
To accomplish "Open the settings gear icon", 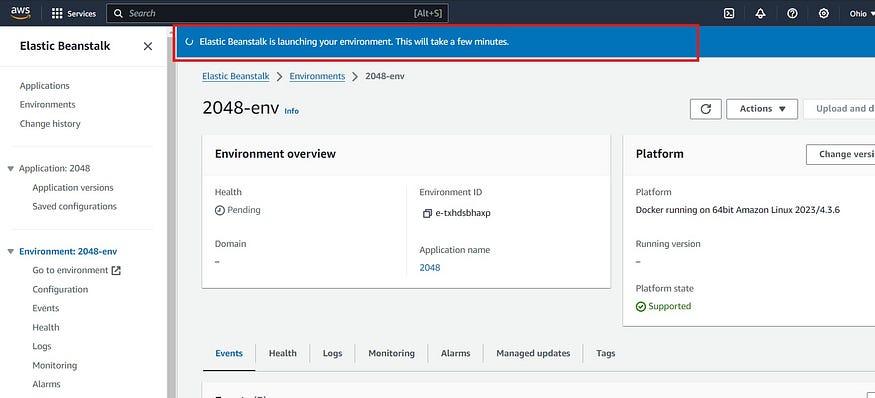I will (x=824, y=13).
